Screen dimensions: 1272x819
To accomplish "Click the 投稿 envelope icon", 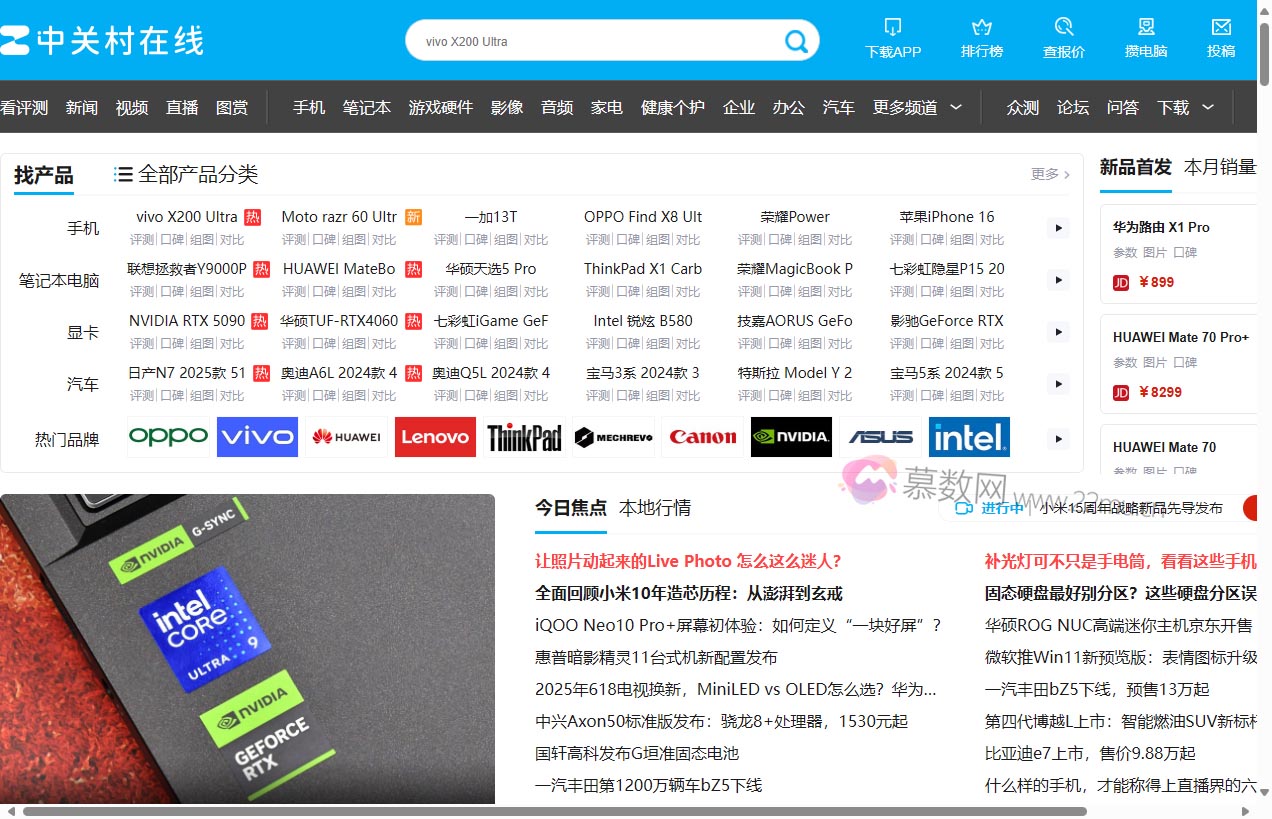I will pos(1221,27).
